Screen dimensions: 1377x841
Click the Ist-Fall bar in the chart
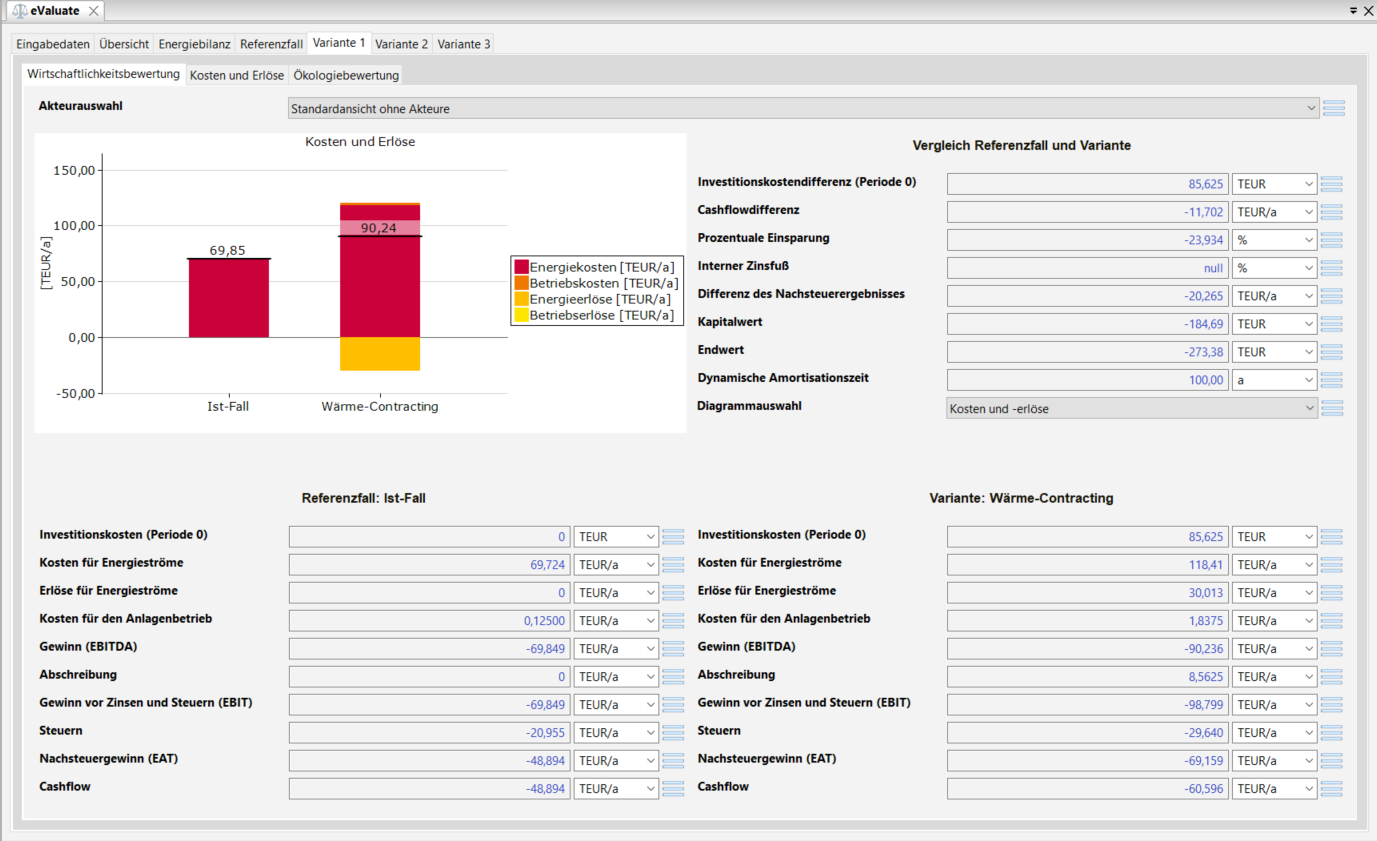229,298
